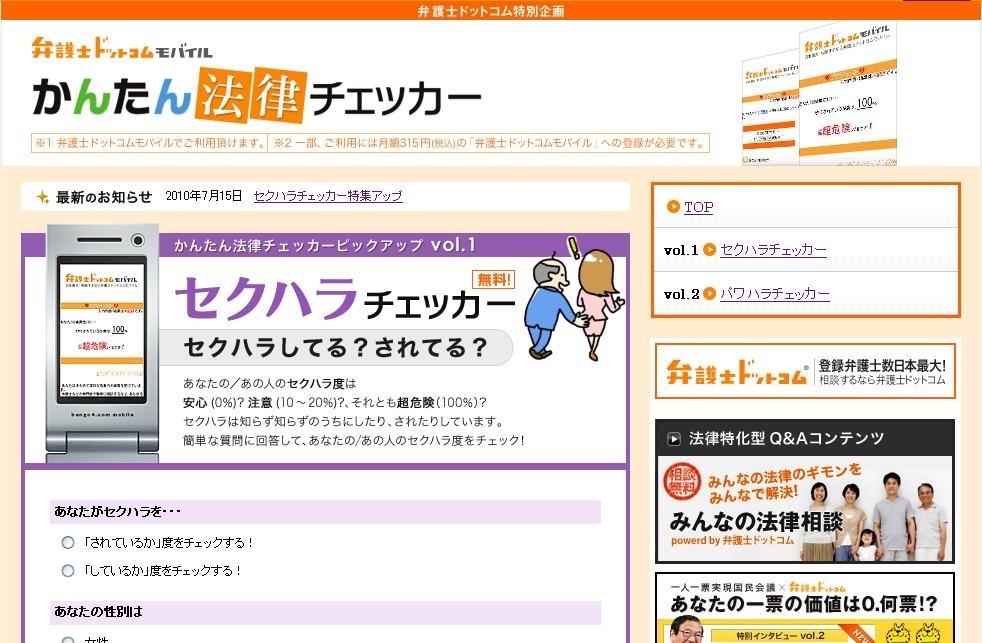
Task: Click the orange arrow icon beside TOP
Action: coord(673,207)
